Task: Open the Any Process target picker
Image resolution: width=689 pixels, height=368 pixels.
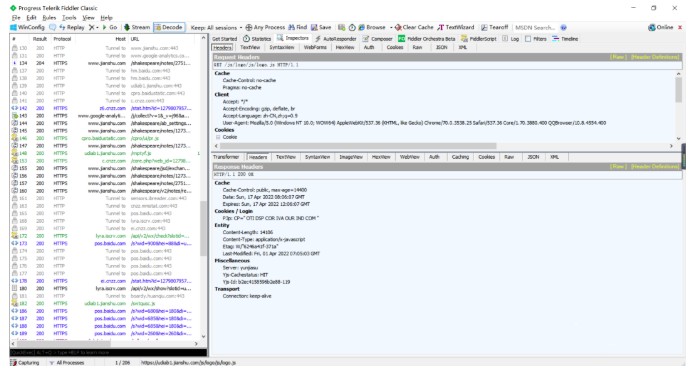Action: (x=265, y=27)
